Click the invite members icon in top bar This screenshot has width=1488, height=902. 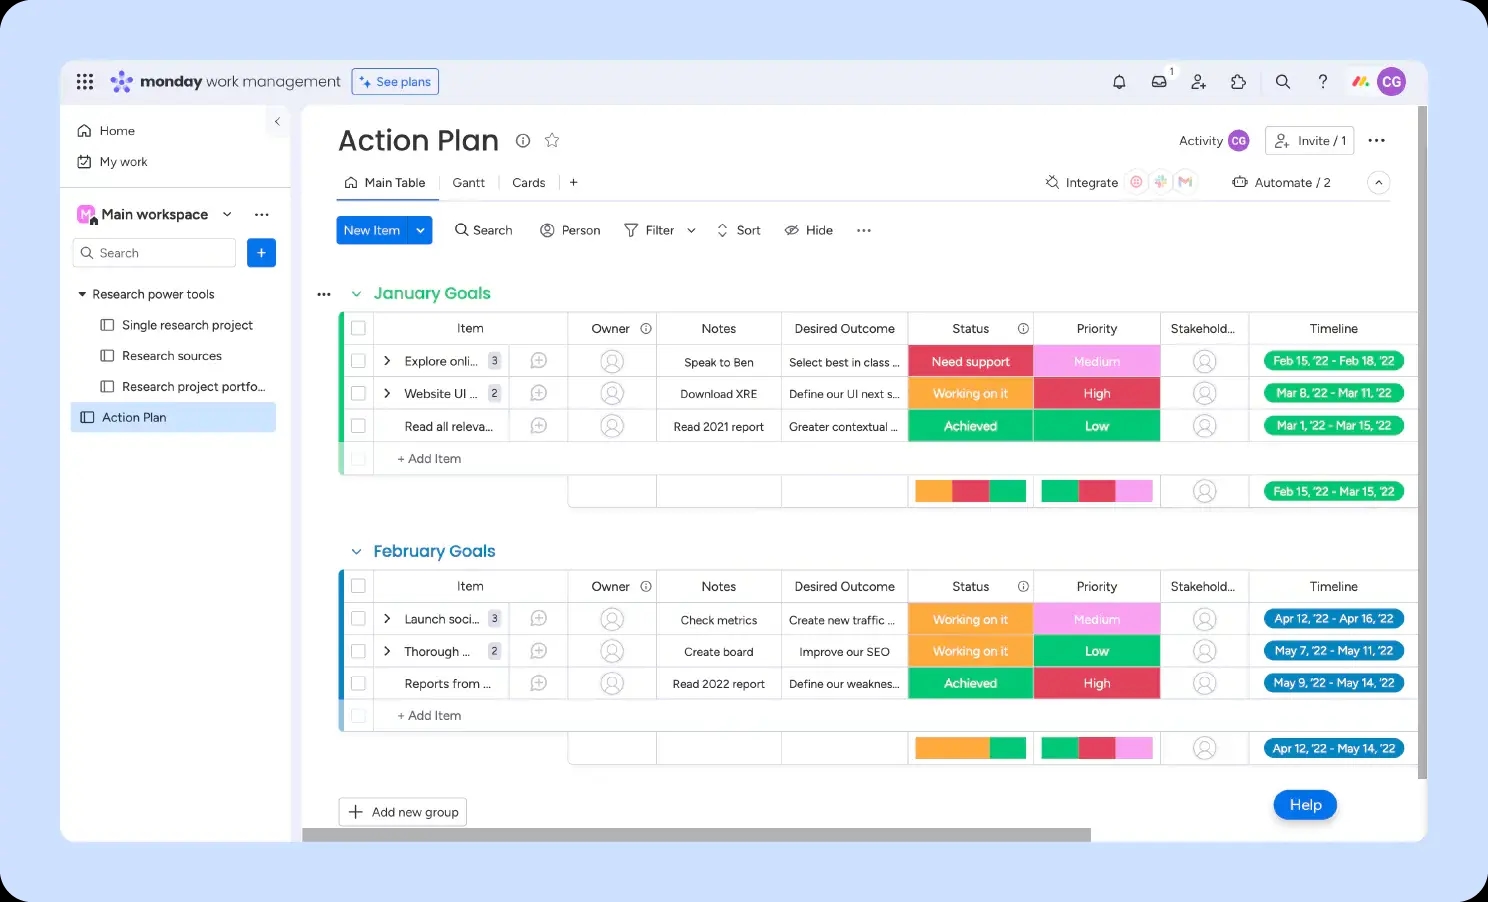point(1199,82)
